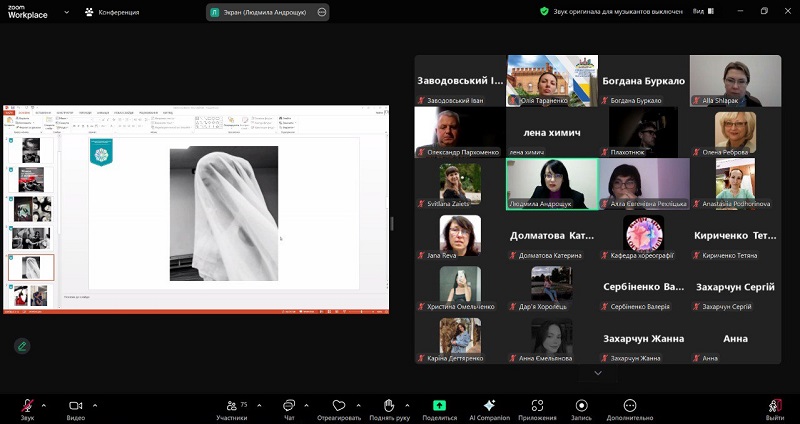Expand the arrow next to Участники
800x424 pixels.
[x=259, y=405]
